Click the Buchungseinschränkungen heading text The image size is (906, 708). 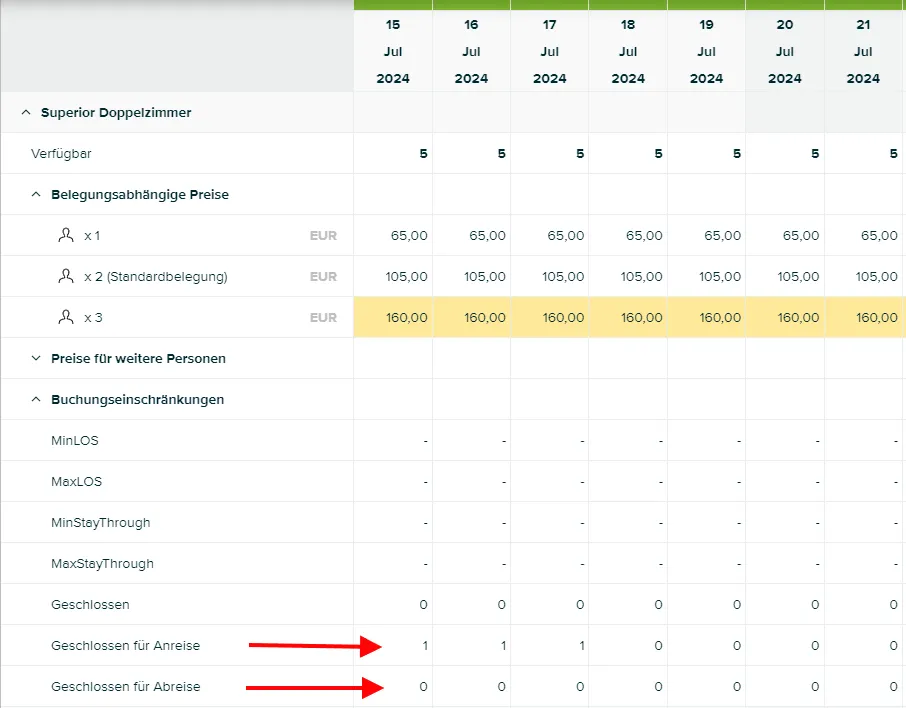[x=138, y=399]
